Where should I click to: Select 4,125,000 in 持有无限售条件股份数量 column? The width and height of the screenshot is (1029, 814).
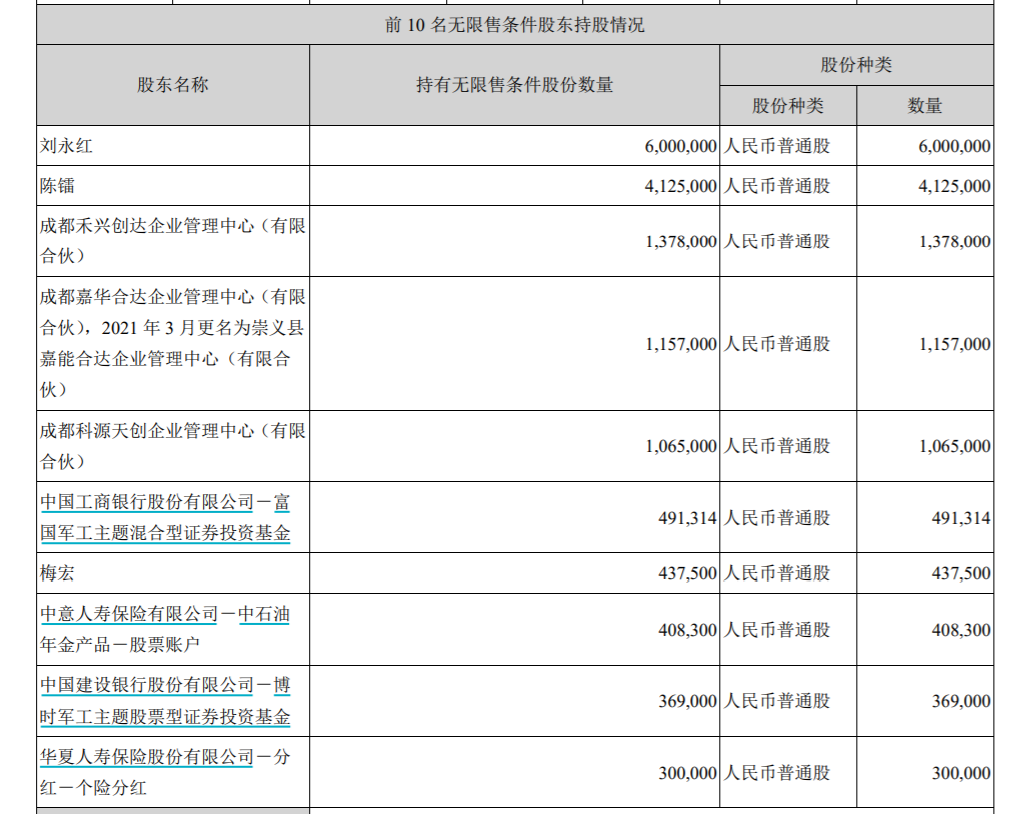click(681, 186)
